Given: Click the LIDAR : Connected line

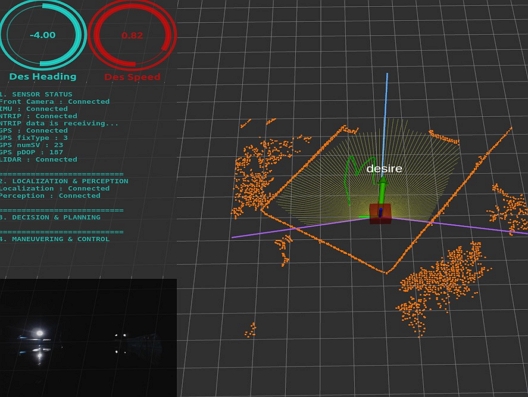Looking at the screenshot, I should 38,159.
